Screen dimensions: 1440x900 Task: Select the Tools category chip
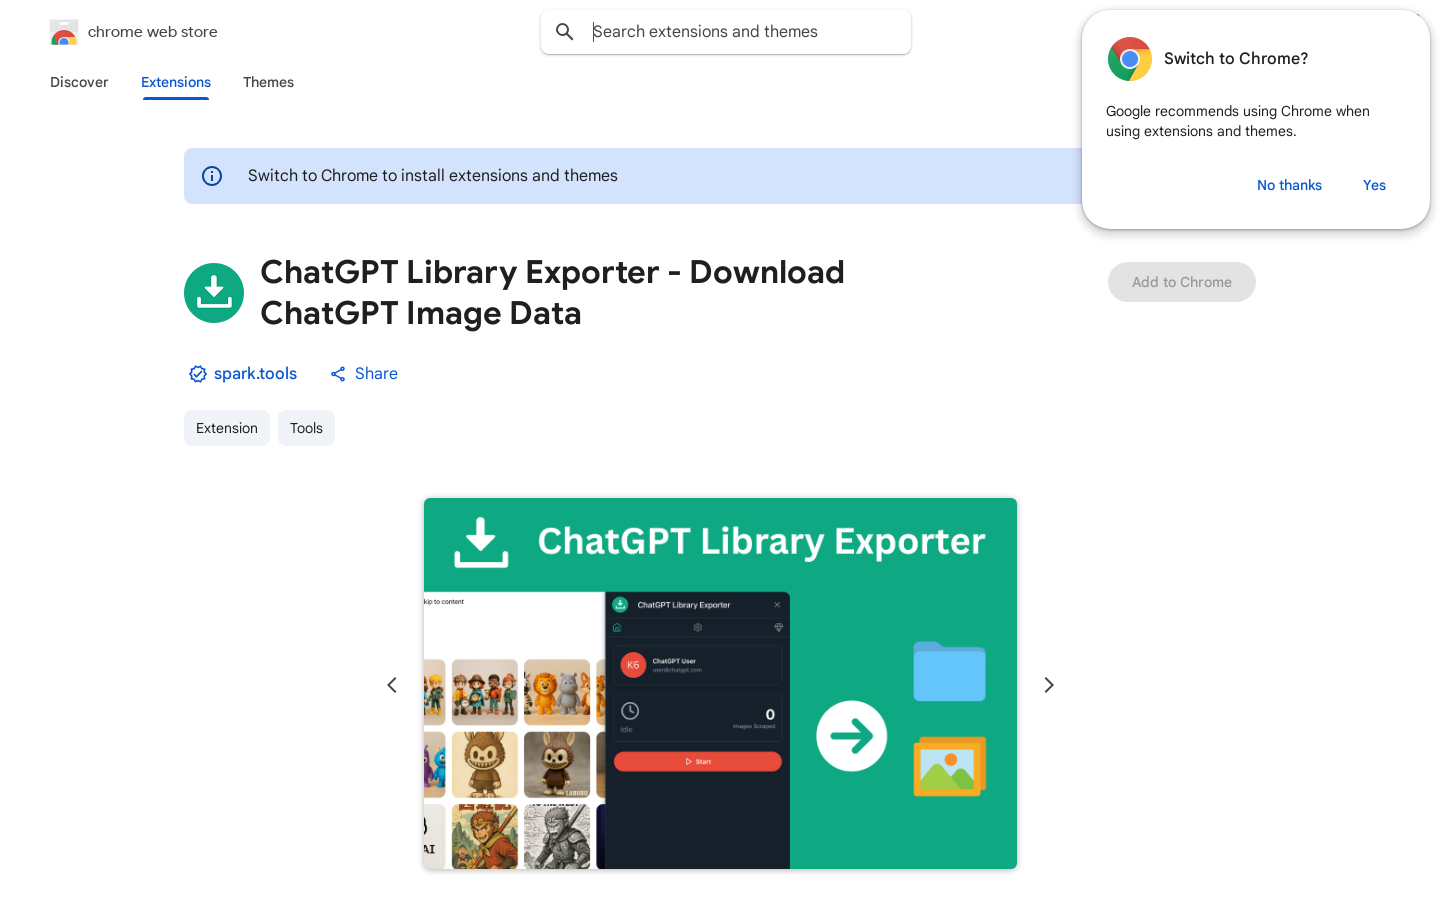pos(306,428)
